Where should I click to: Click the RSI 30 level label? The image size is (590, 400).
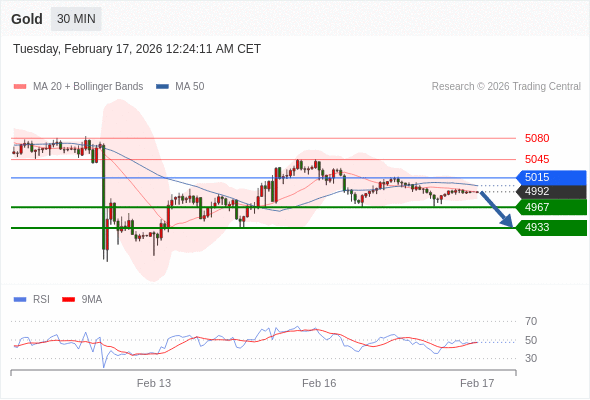click(531, 358)
